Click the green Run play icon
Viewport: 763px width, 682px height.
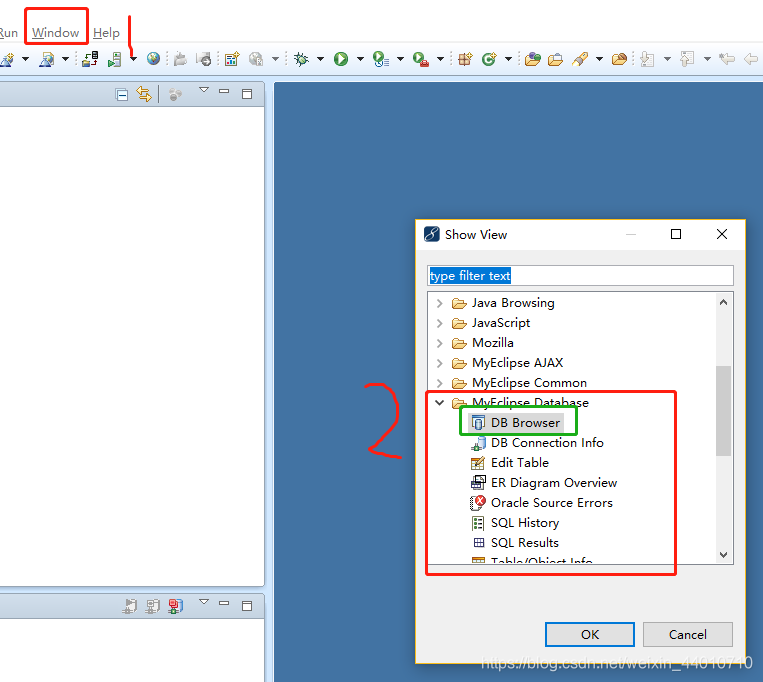pyautogui.click(x=341, y=59)
